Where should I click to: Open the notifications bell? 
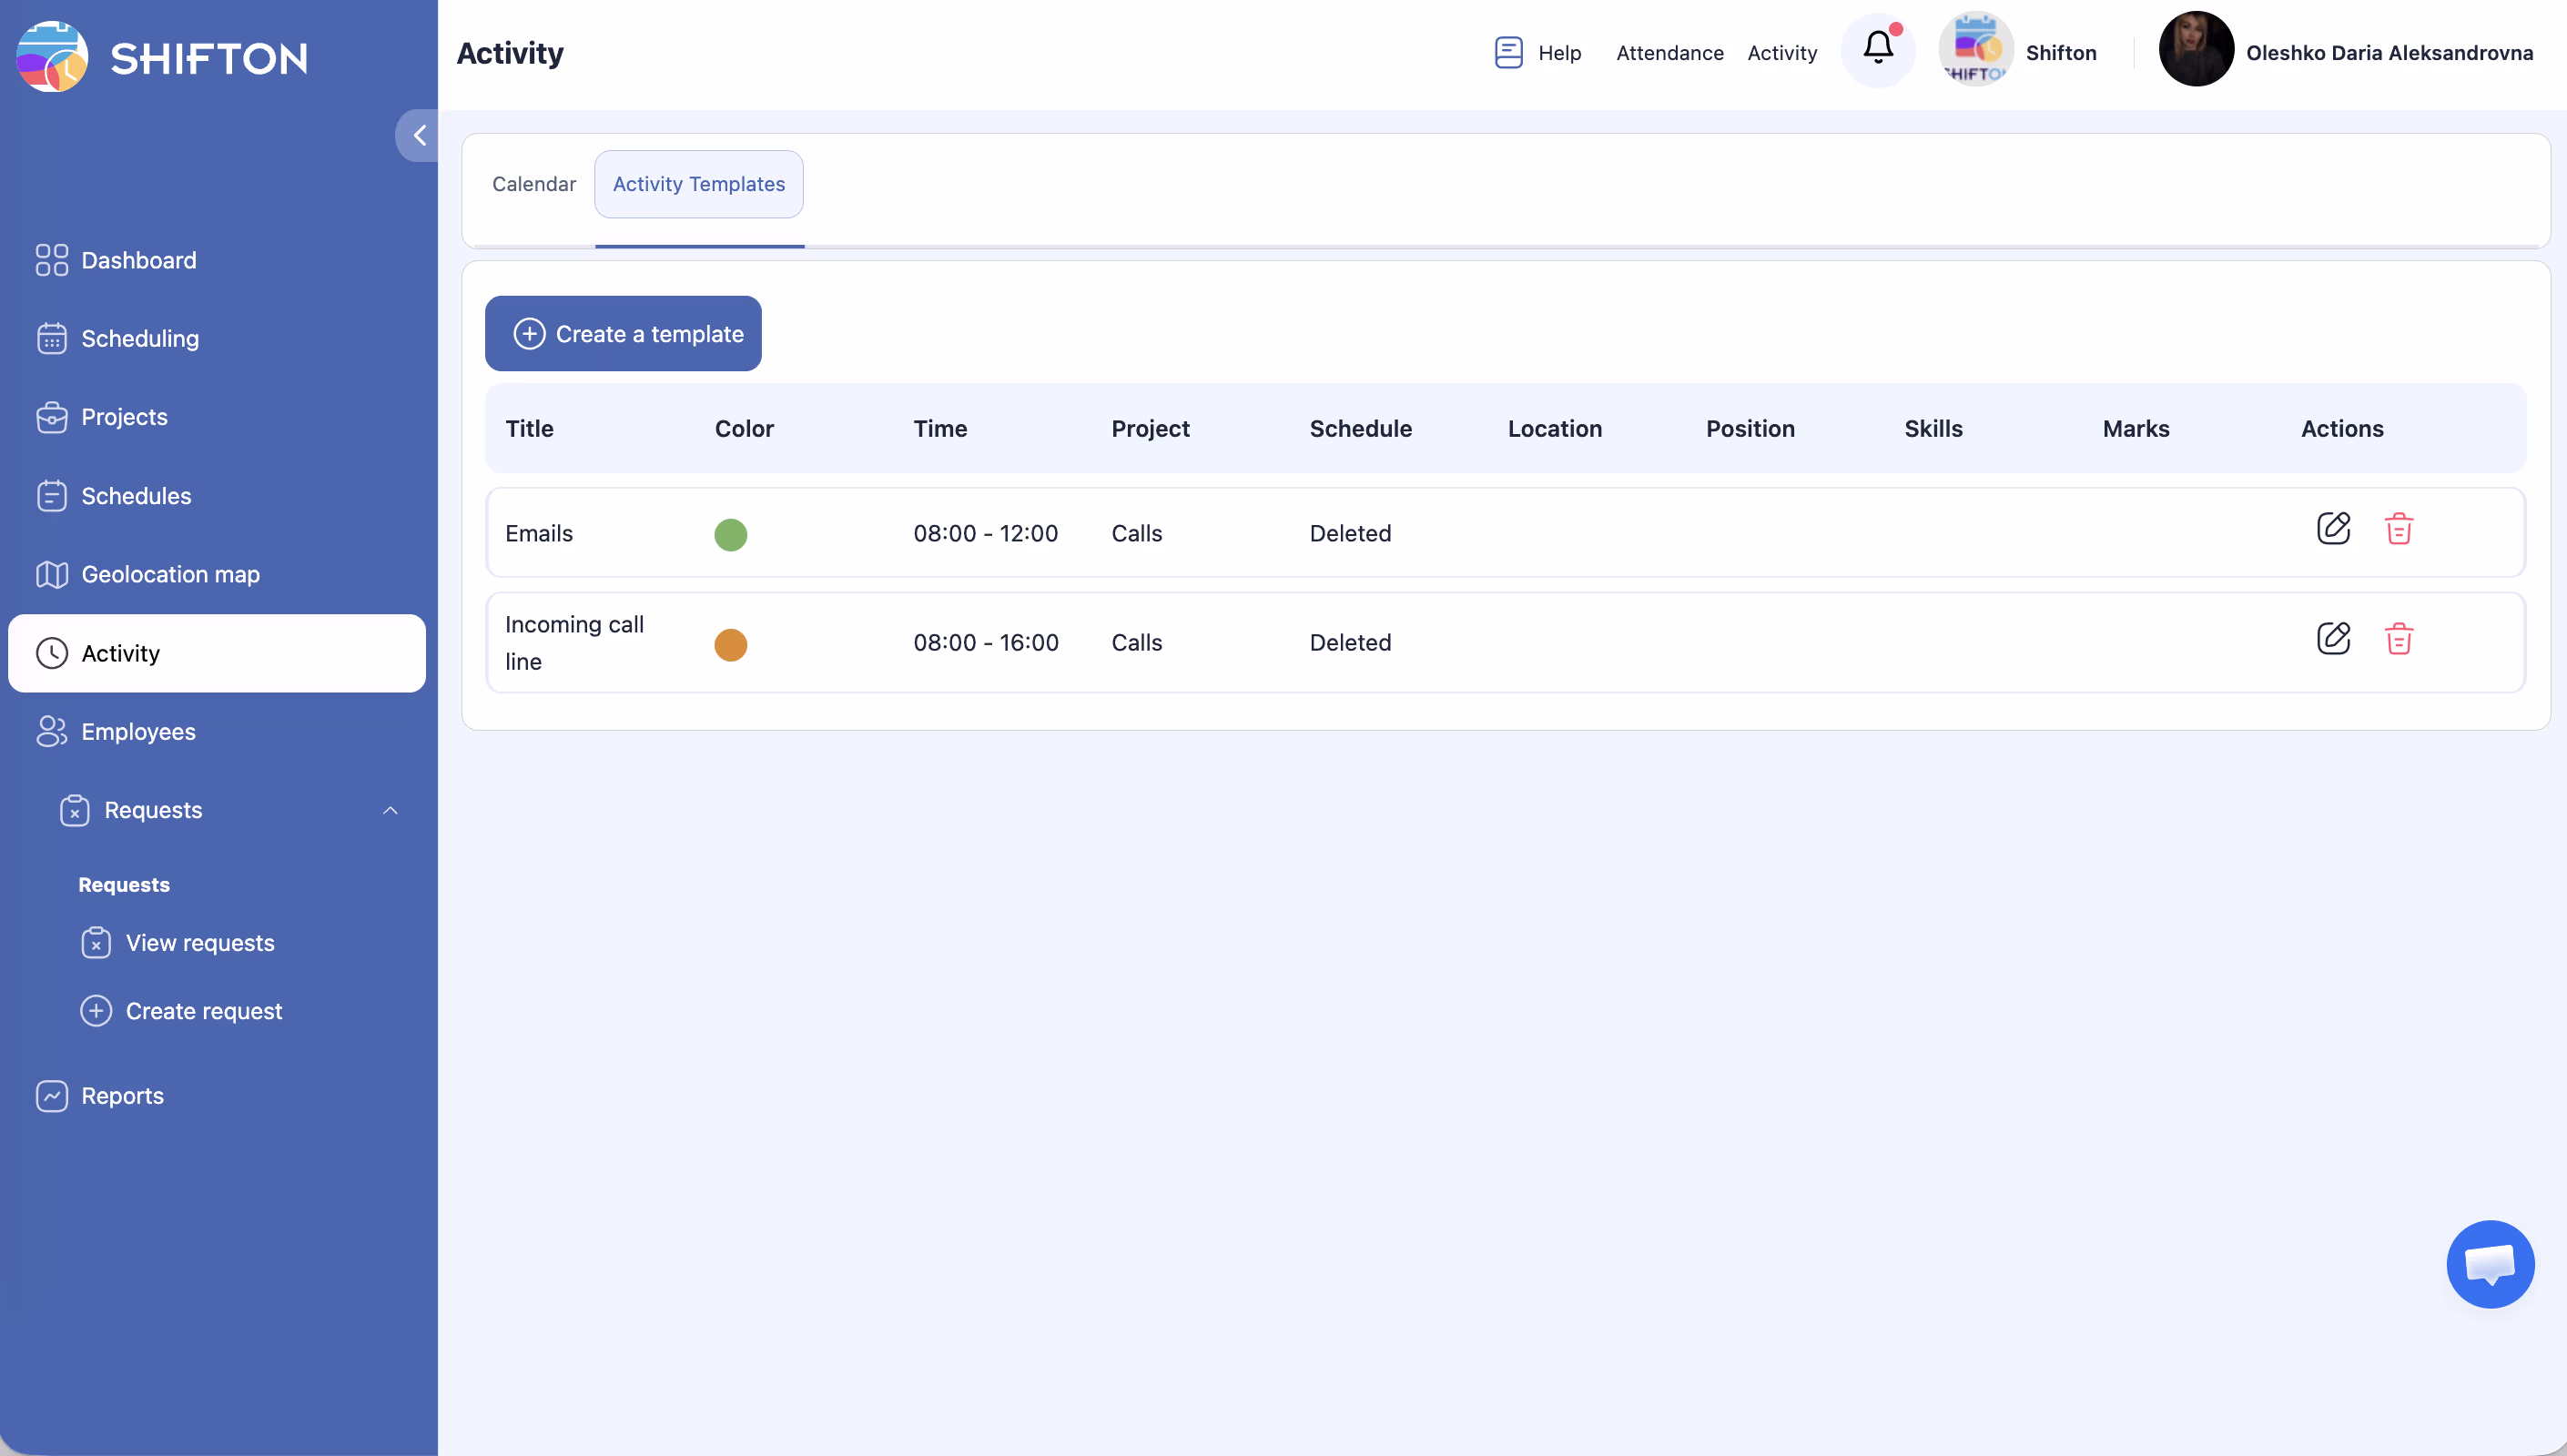tap(1877, 49)
